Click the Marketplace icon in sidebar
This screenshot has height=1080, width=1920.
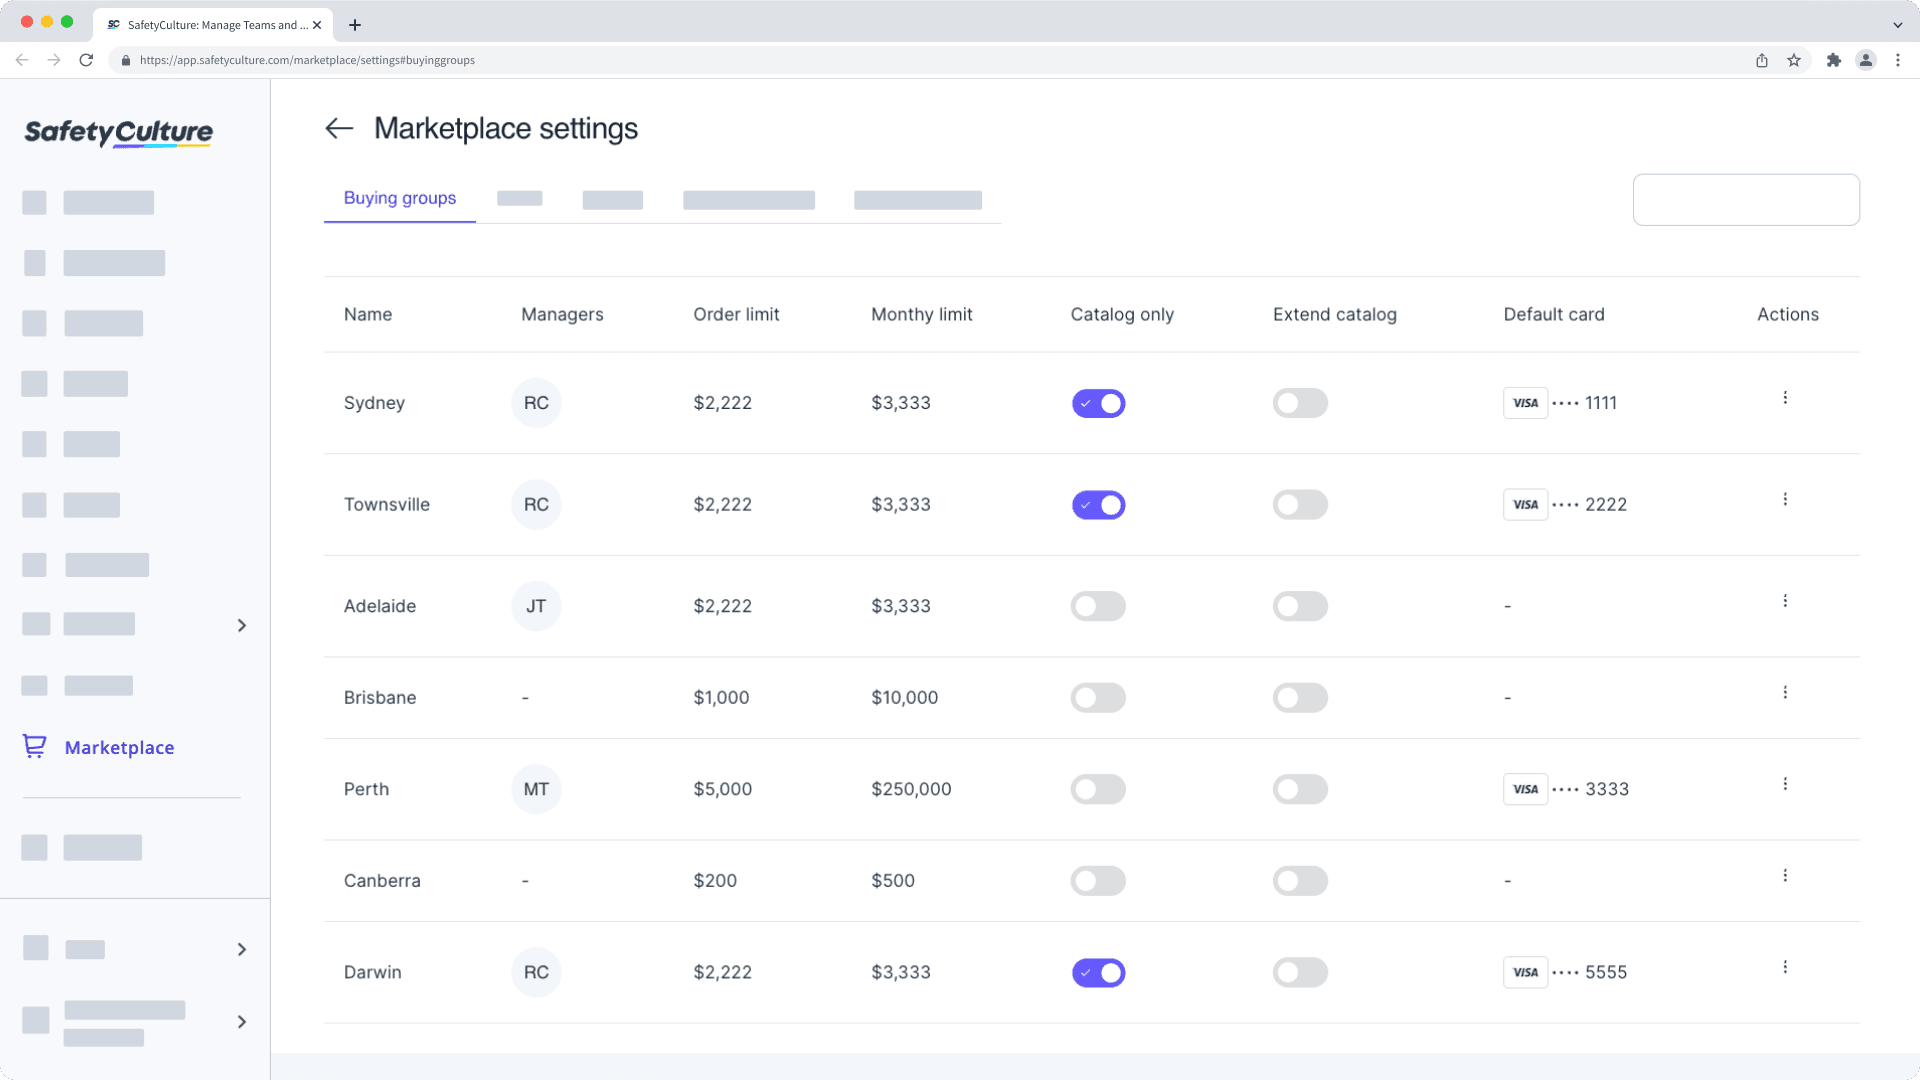(36, 746)
